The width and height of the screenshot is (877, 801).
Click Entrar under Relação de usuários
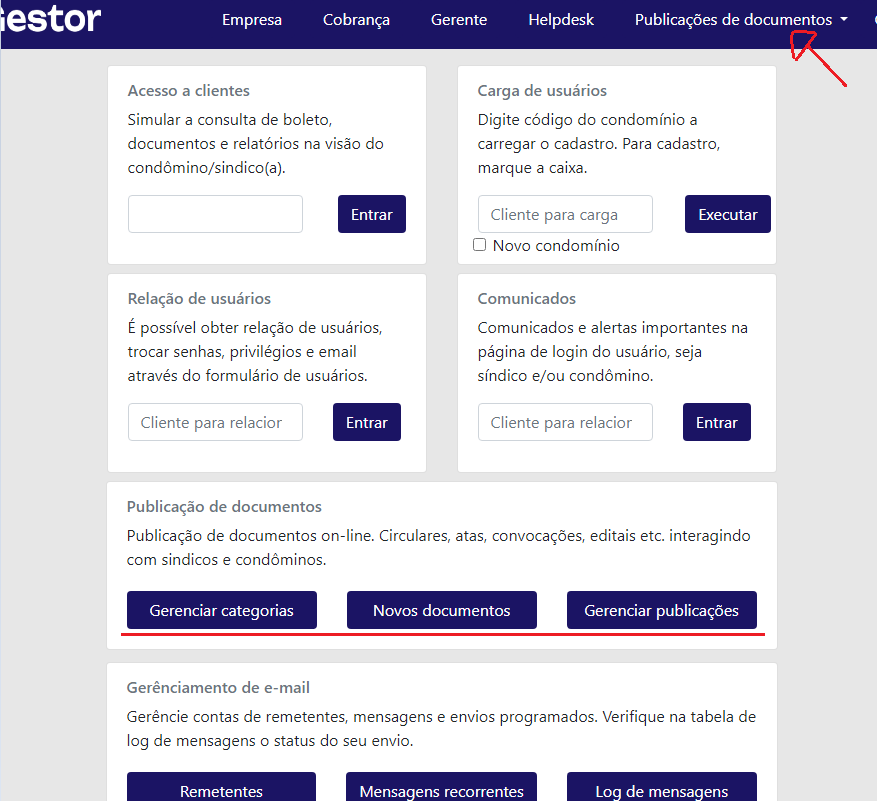pyautogui.click(x=366, y=421)
